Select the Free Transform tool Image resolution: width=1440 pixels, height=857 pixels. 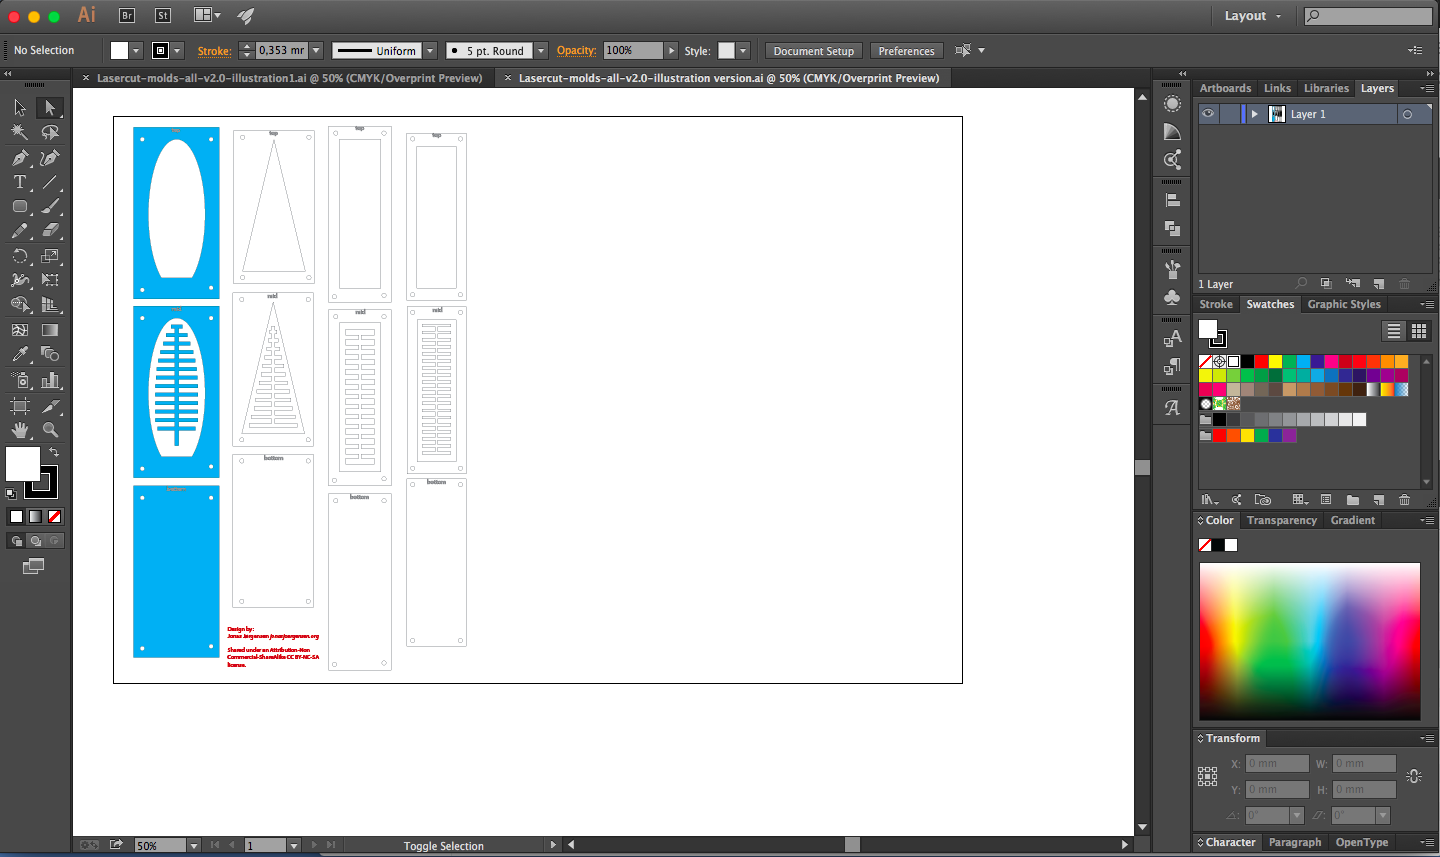[50, 280]
